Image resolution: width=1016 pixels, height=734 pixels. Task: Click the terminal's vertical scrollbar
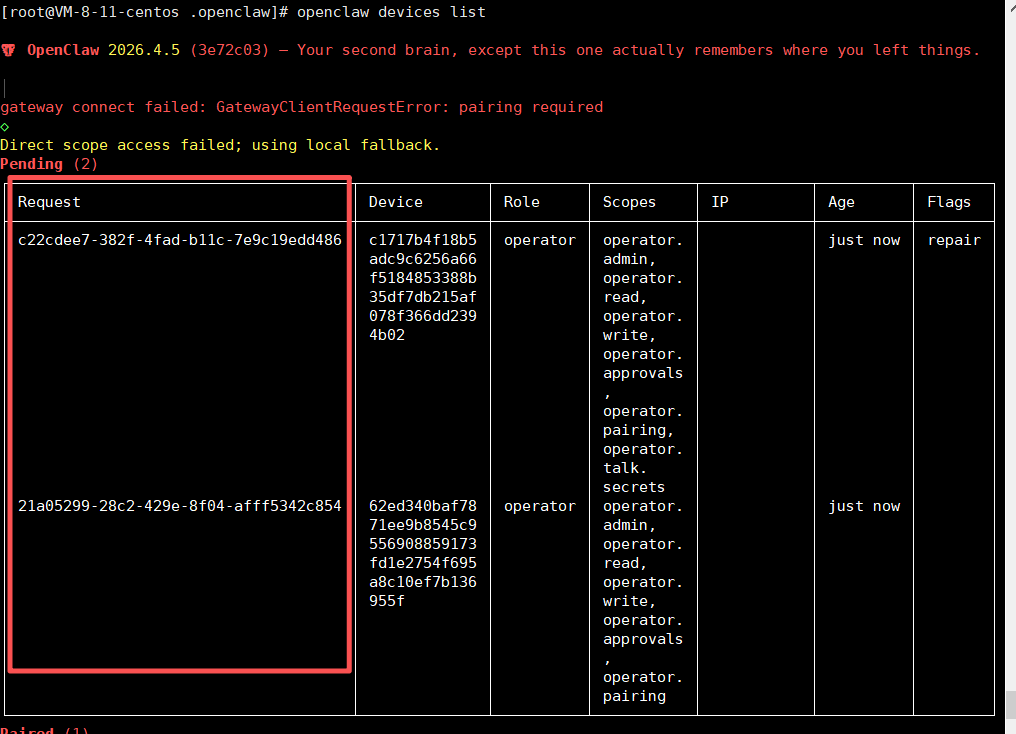[1009, 703]
